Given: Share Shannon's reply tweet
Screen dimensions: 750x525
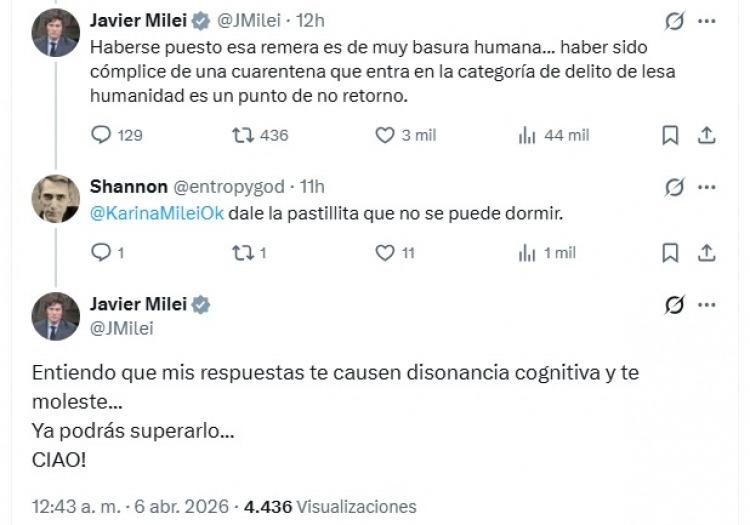Looking at the screenshot, I should 705,253.
